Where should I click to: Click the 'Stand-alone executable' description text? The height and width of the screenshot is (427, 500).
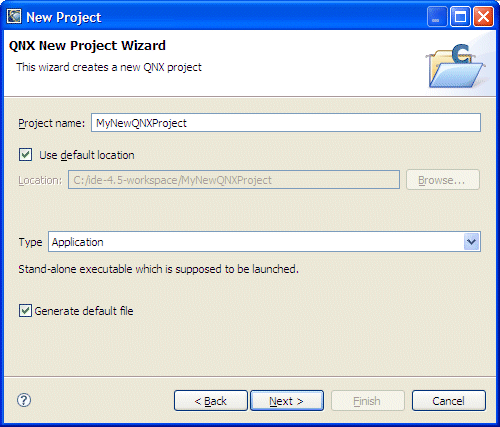coord(158,269)
